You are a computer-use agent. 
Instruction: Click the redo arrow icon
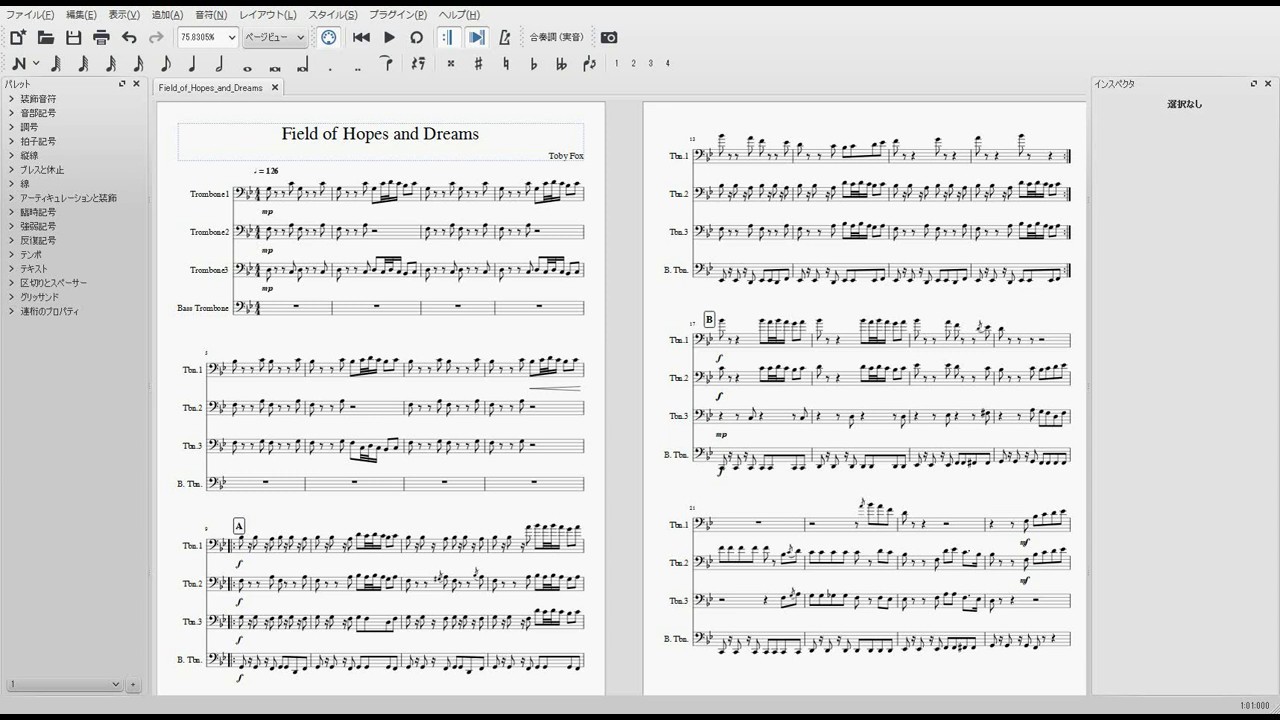click(156, 38)
